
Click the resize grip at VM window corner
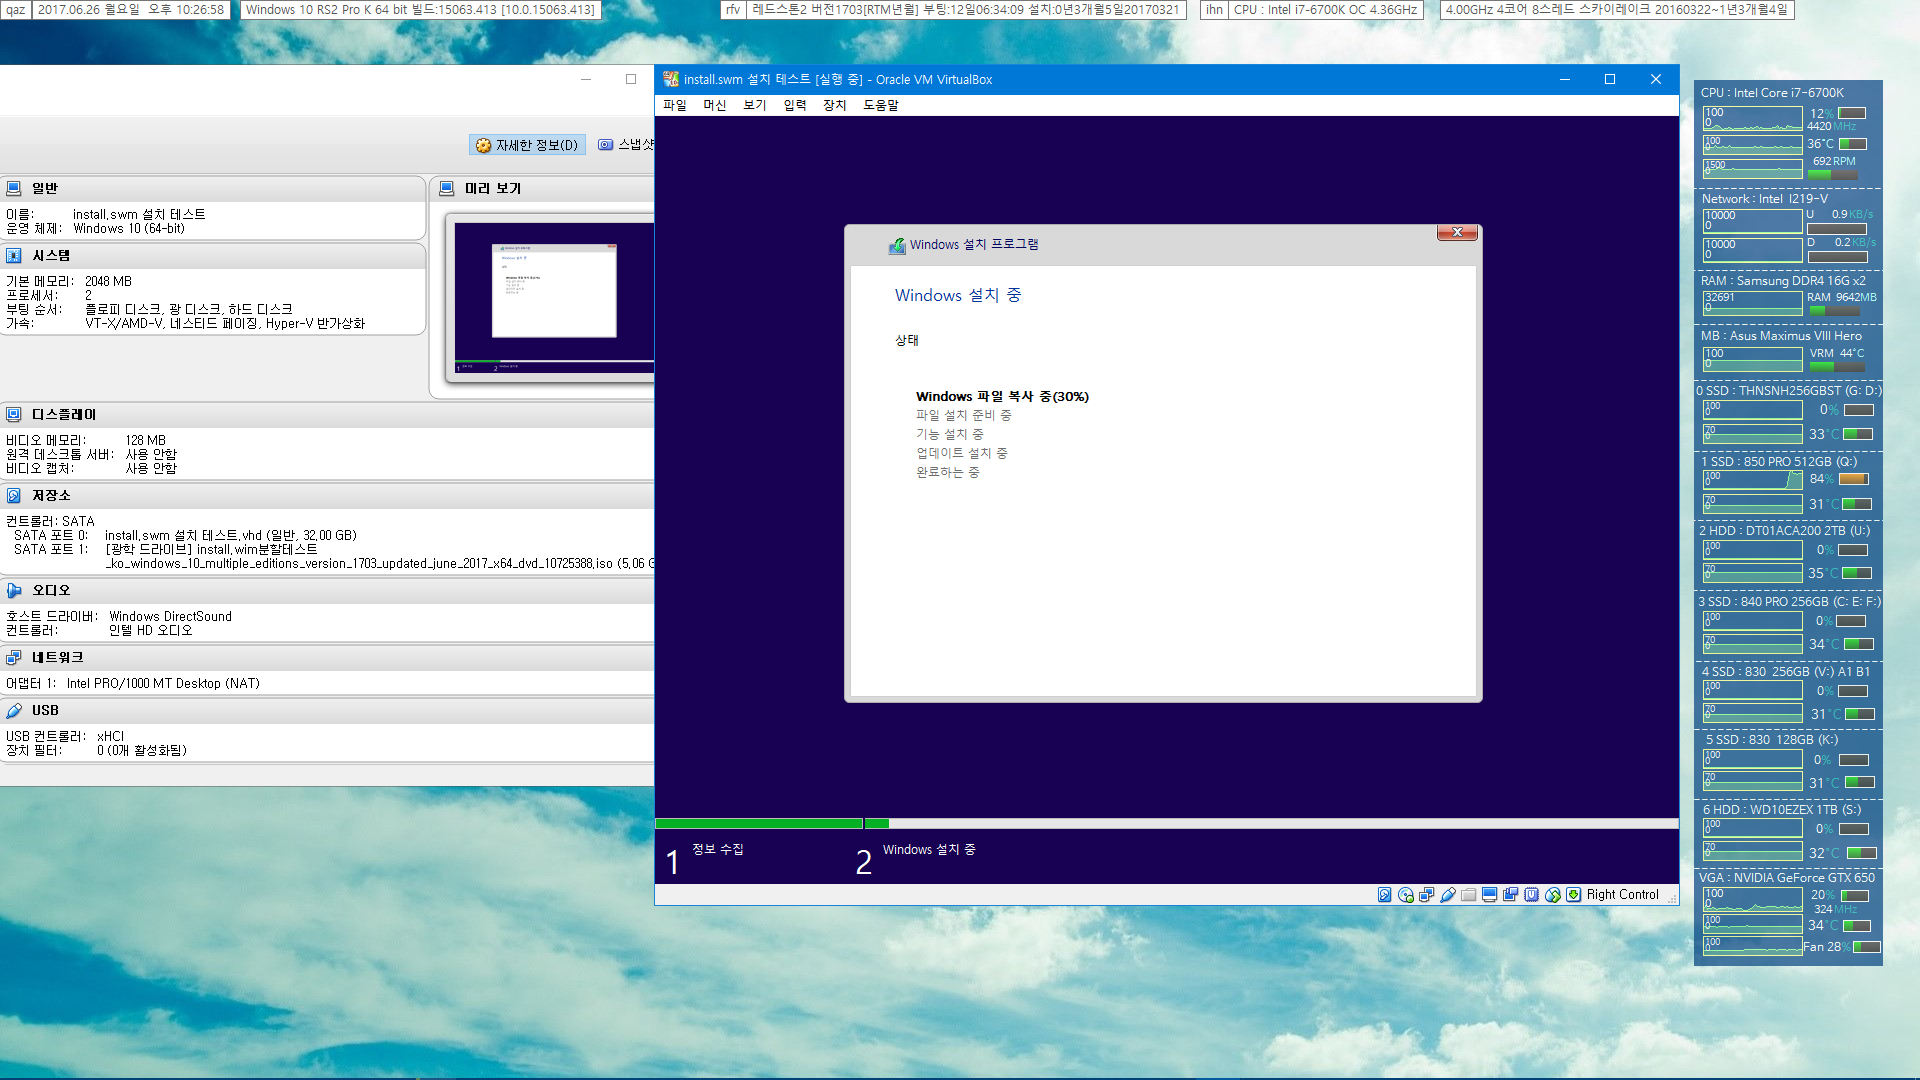pyautogui.click(x=1671, y=897)
